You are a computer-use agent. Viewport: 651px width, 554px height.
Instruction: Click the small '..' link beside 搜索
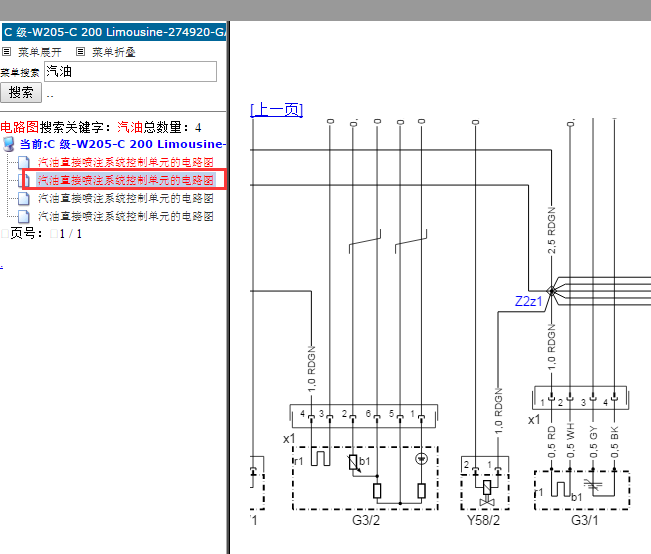tap(50, 96)
